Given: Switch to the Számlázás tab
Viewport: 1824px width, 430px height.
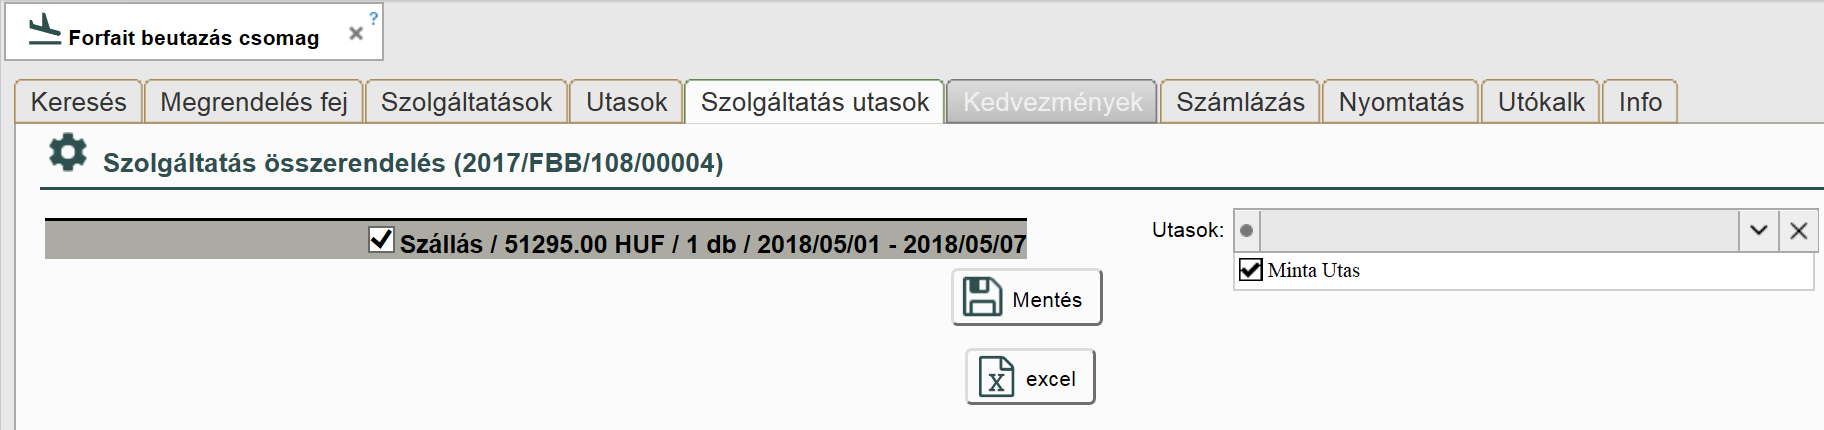Looking at the screenshot, I should pyautogui.click(x=1240, y=102).
